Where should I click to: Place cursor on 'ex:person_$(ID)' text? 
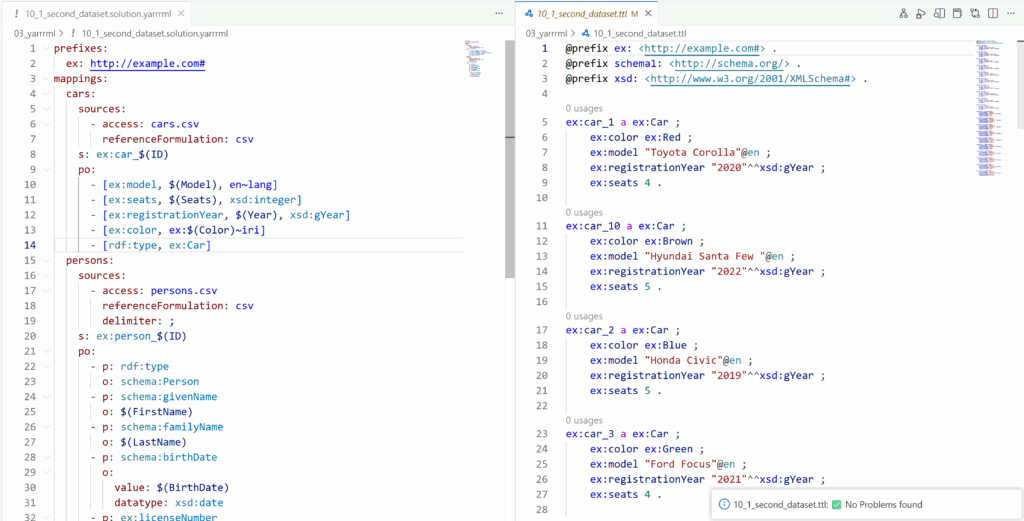tap(142, 336)
